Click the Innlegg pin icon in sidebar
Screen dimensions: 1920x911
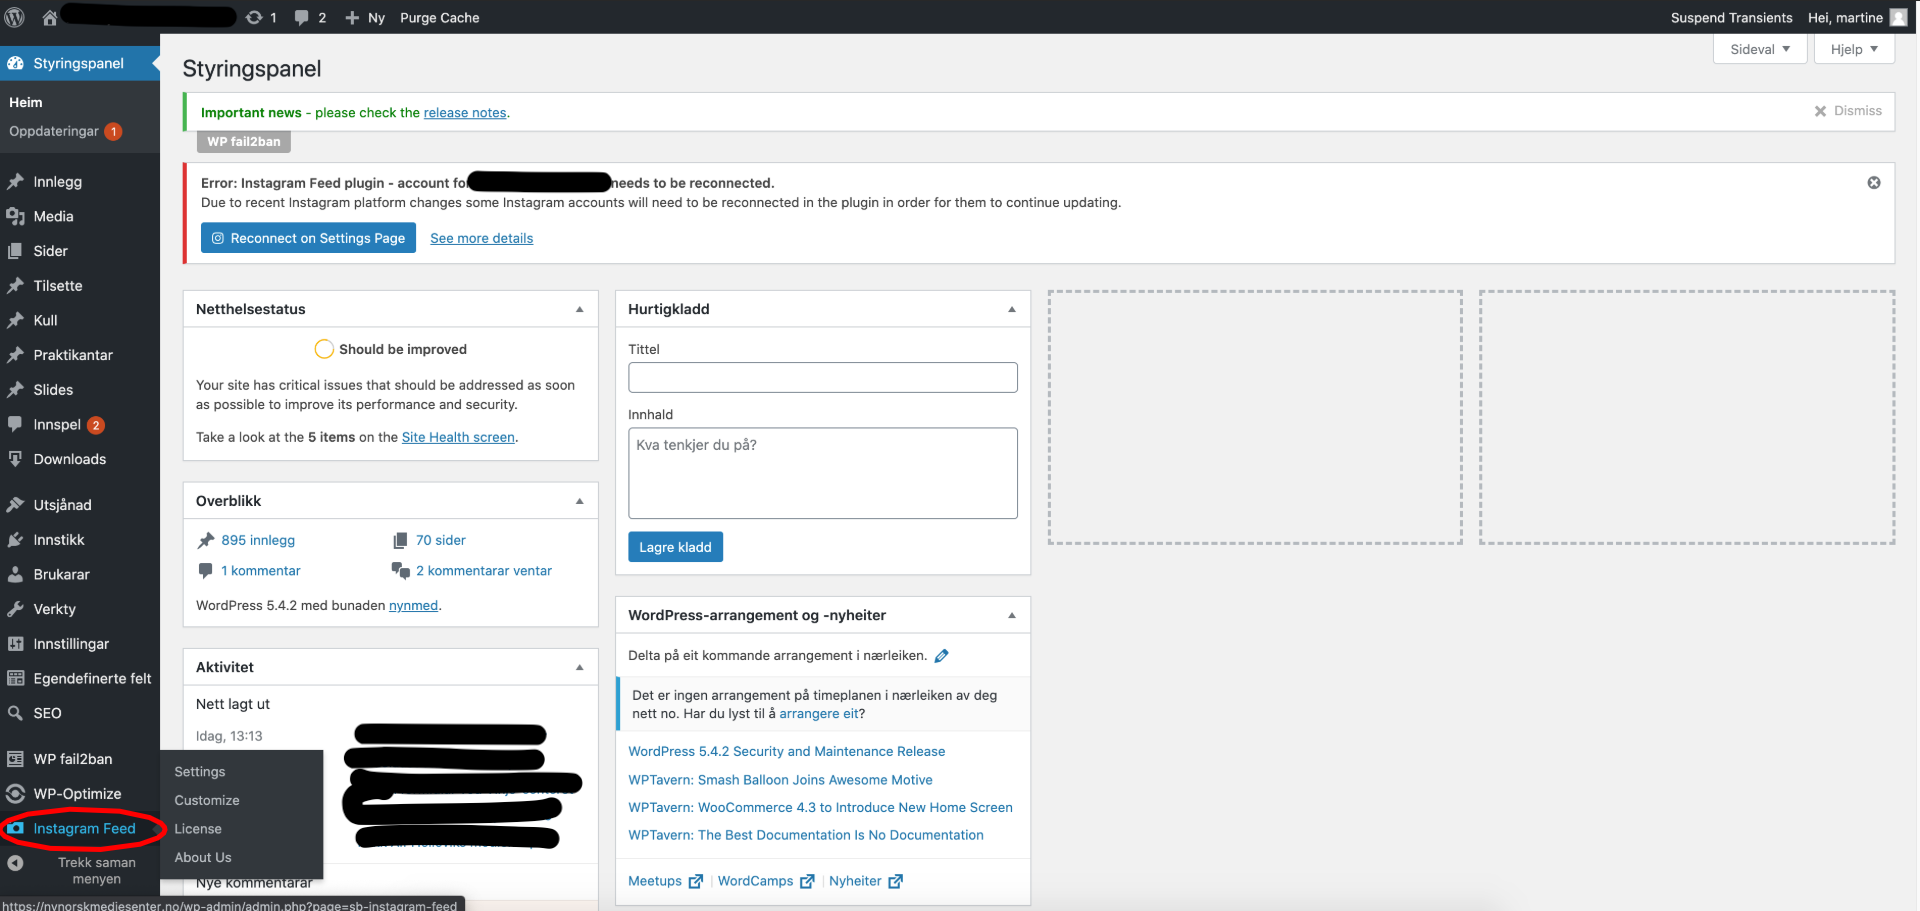click(15, 181)
